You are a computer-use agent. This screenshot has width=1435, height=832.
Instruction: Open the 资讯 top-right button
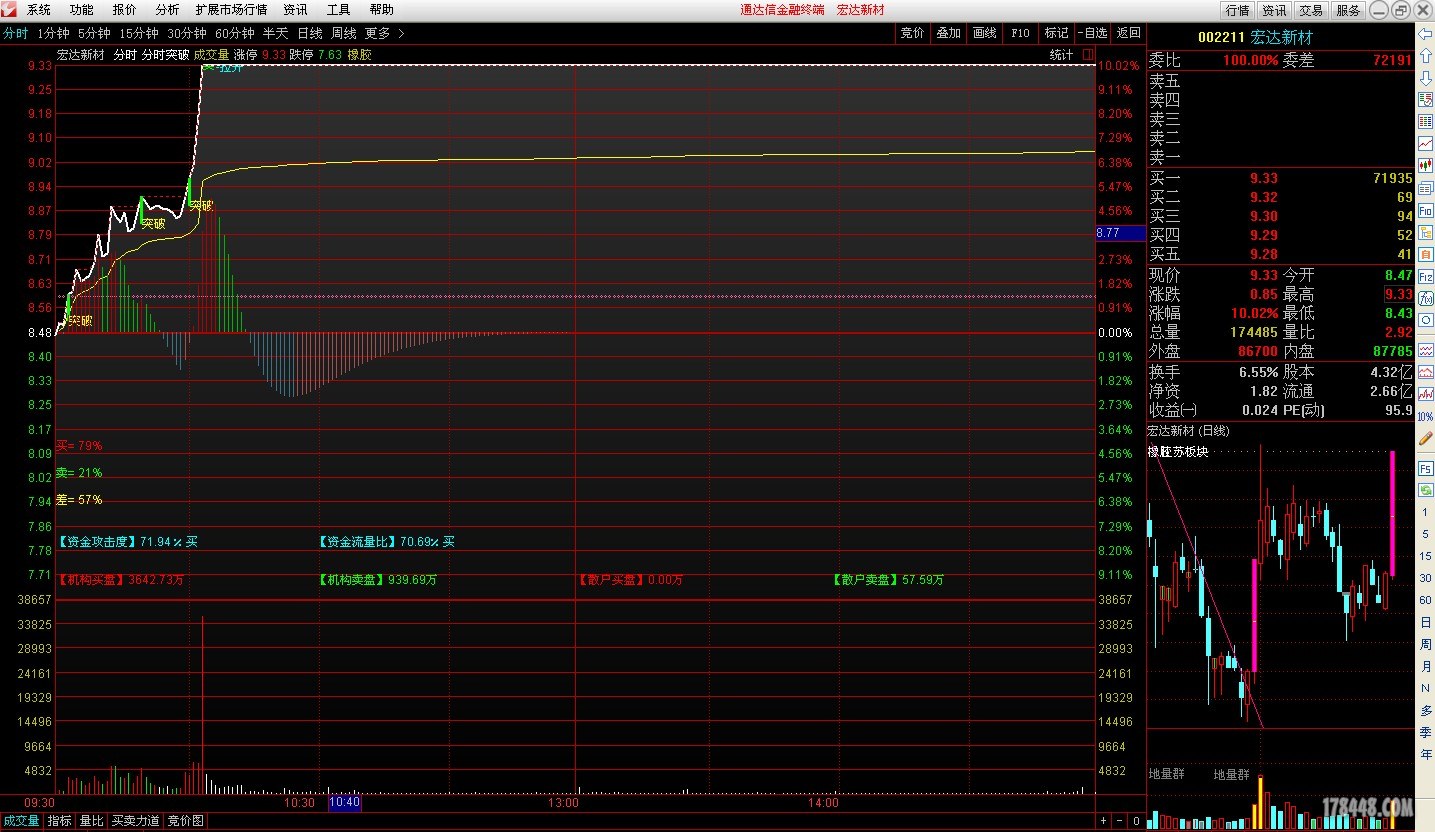pos(1274,10)
